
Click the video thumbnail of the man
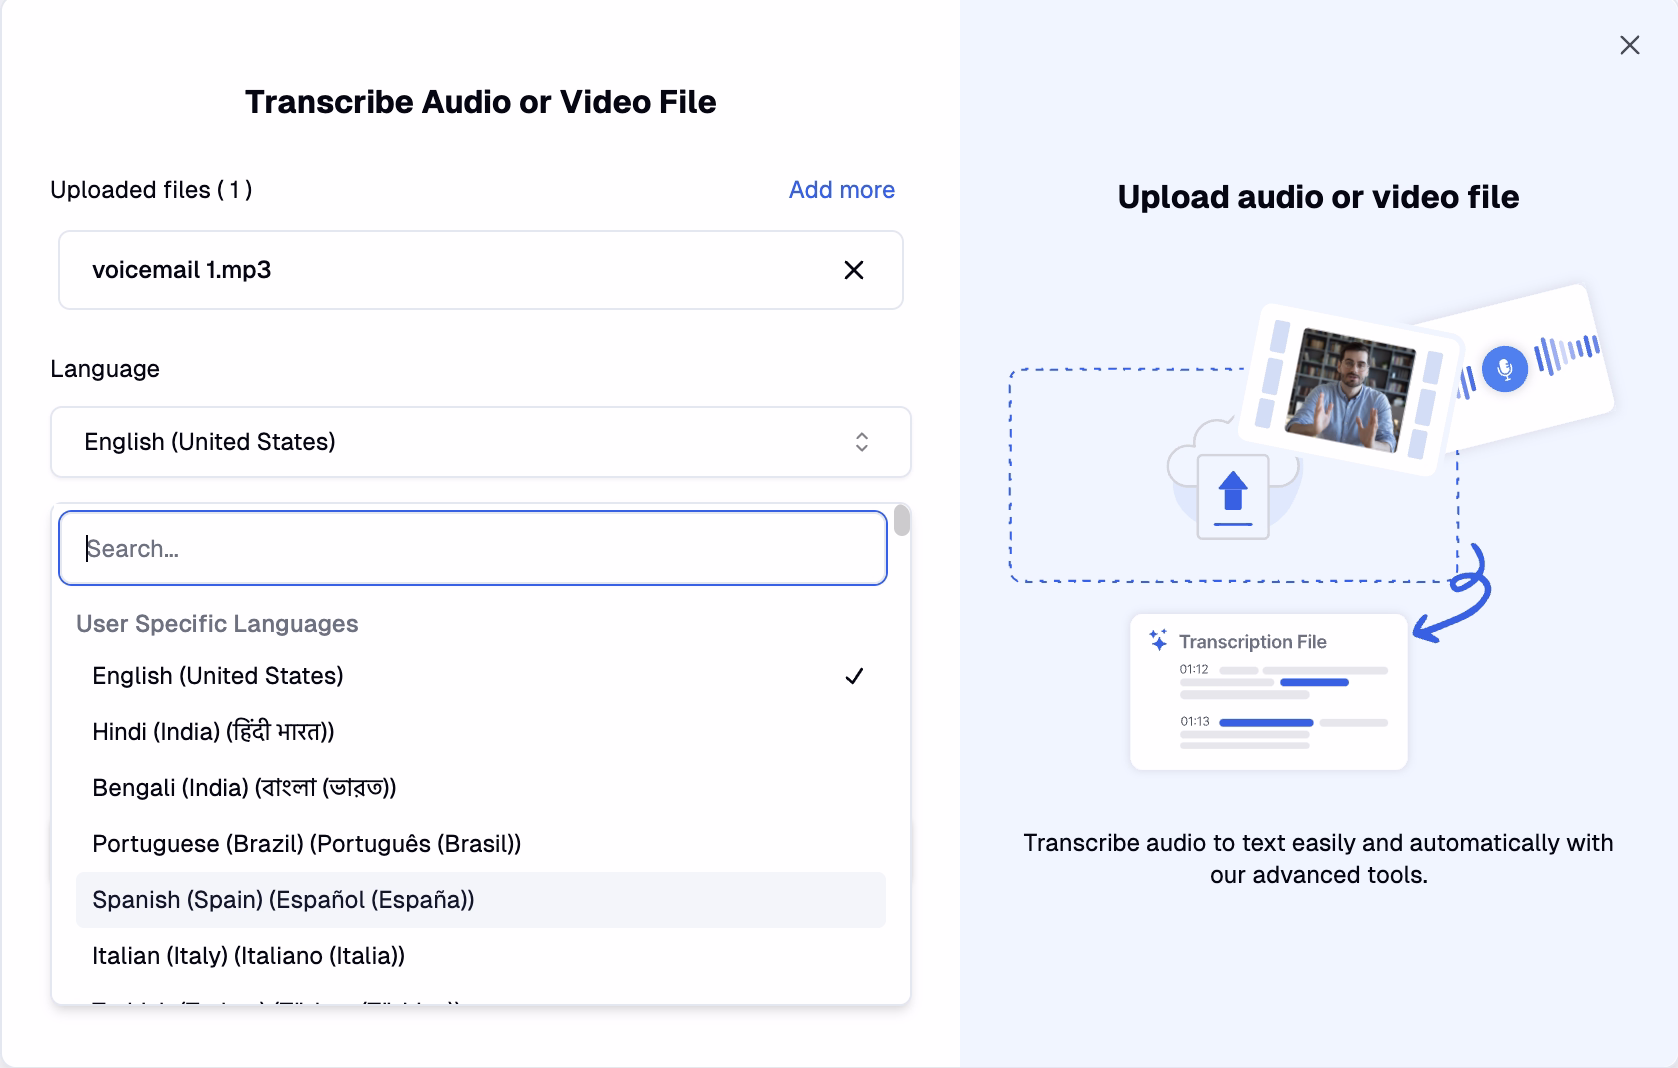click(x=1351, y=391)
